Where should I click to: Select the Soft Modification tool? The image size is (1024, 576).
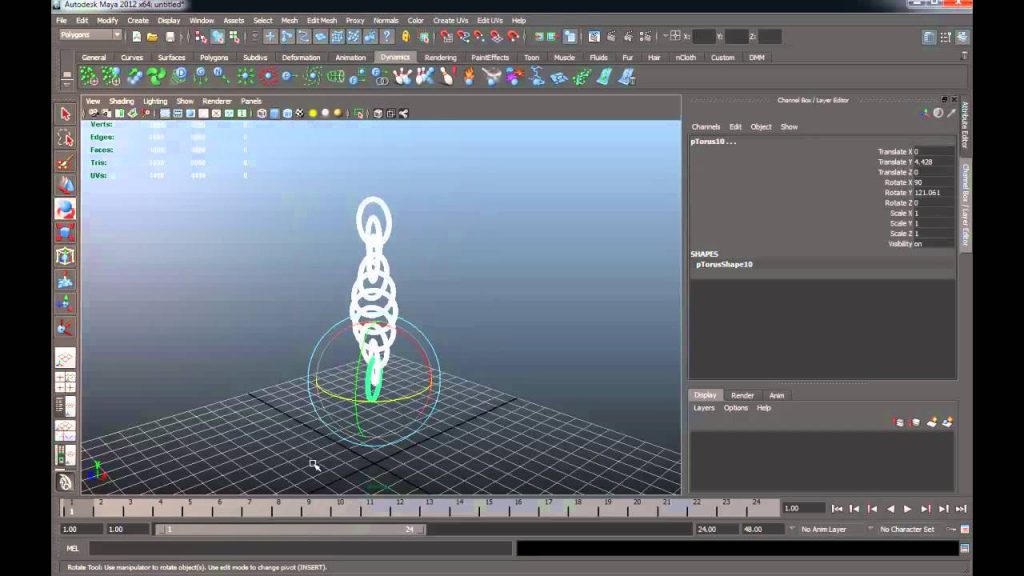65,281
